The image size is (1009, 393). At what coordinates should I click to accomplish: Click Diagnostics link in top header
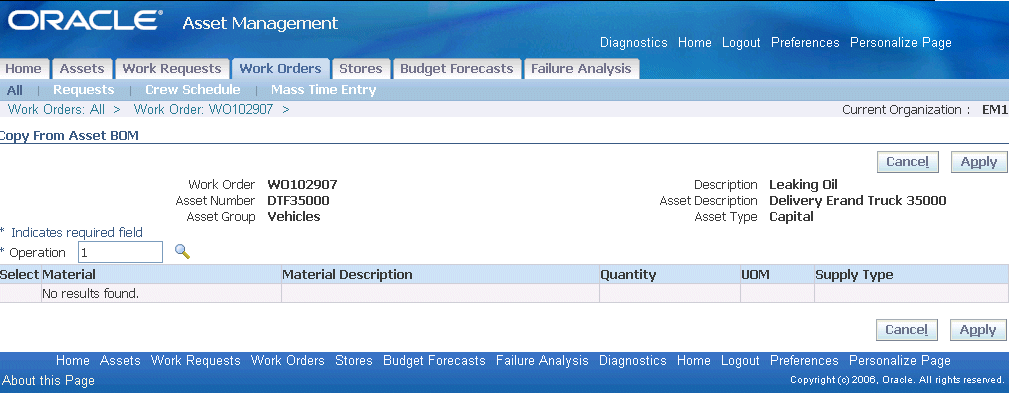point(634,42)
